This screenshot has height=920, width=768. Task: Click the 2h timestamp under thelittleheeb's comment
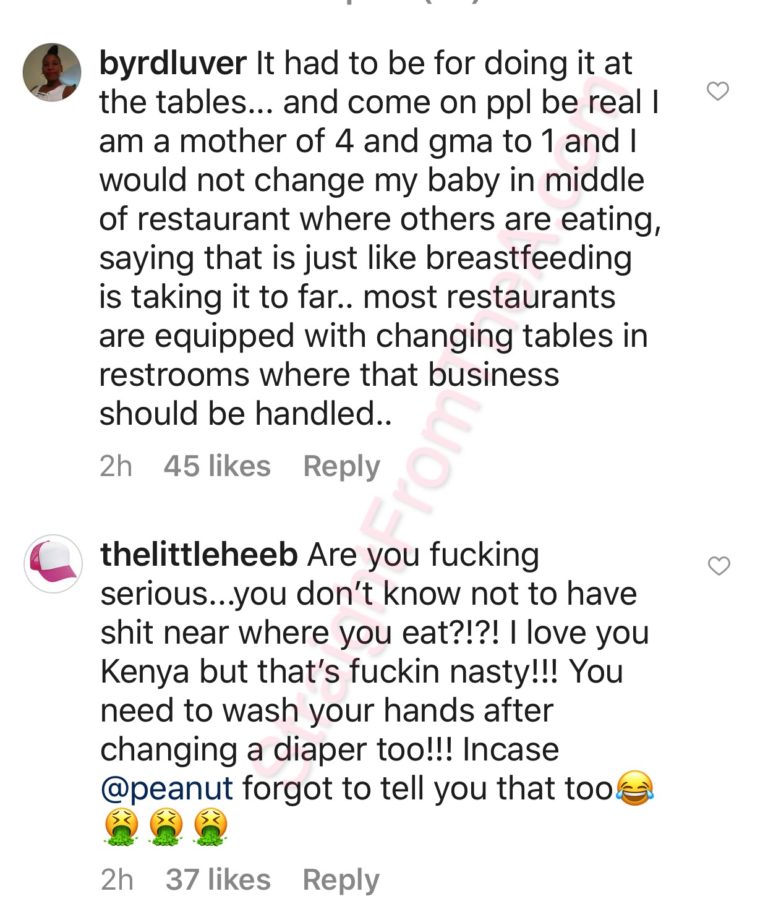point(116,880)
